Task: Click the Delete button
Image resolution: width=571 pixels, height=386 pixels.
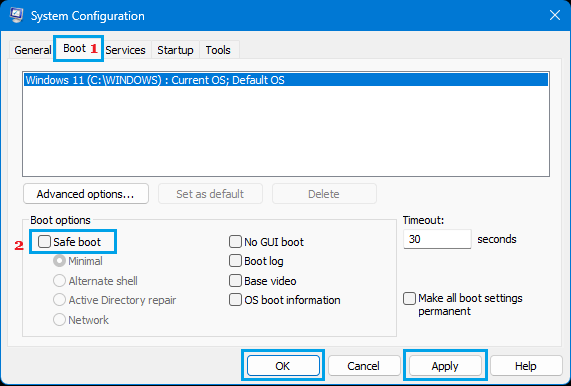Action: 324,194
